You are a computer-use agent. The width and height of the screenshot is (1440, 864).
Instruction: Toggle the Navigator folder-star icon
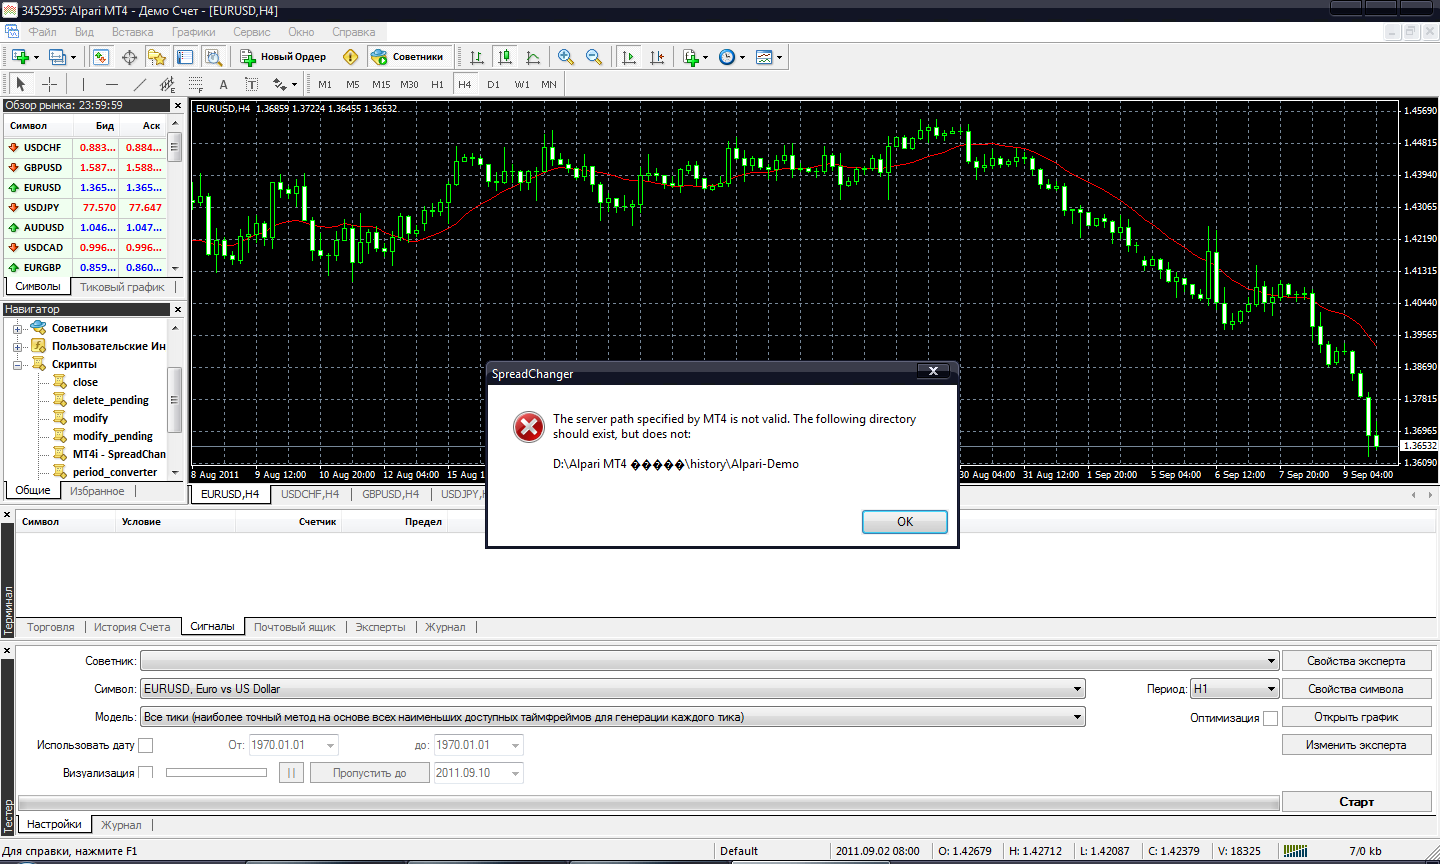coord(157,57)
